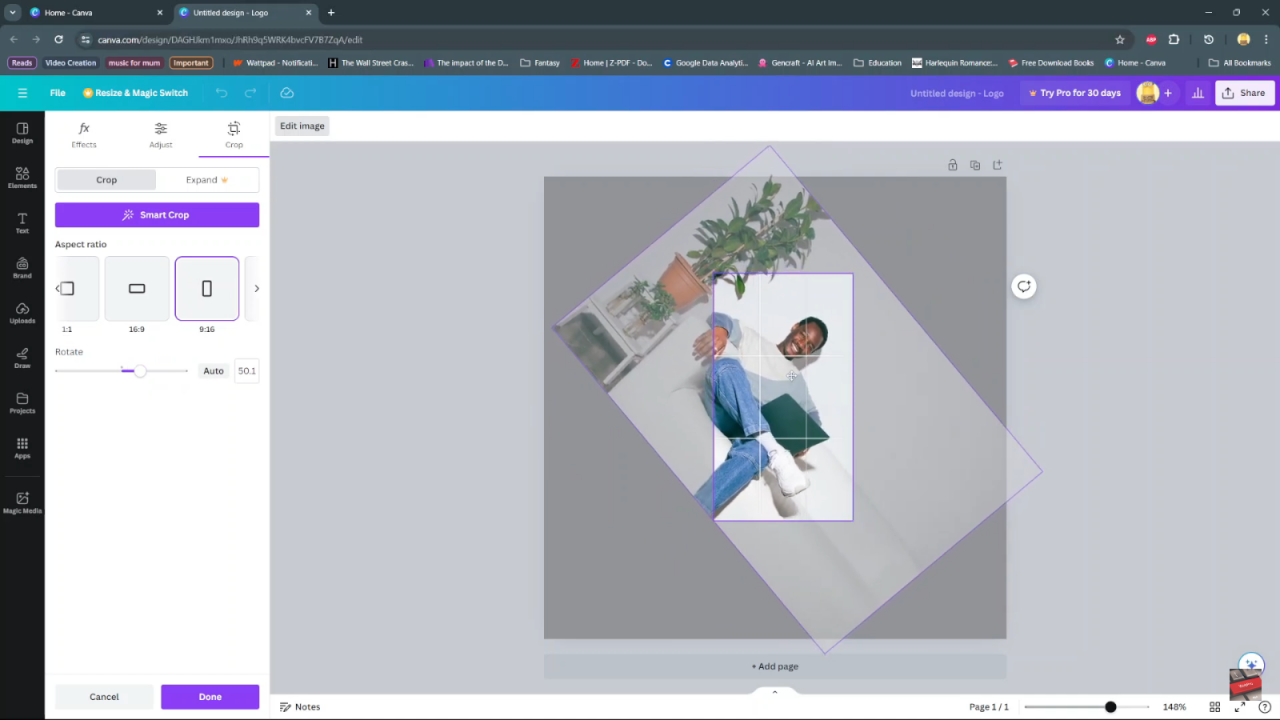Show next aspect ratio options
This screenshot has height=720, width=1280.
point(256,288)
